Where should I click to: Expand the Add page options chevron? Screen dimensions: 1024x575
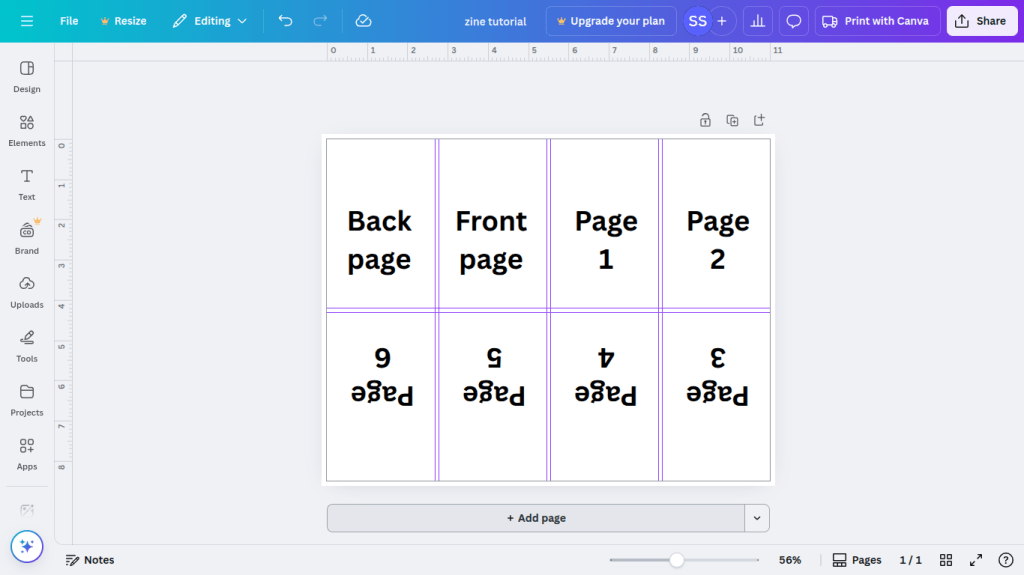[x=757, y=518]
